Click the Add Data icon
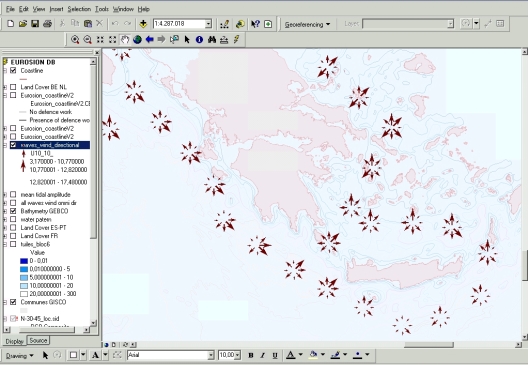The image size is (528, 365). (x=143, y=24)
